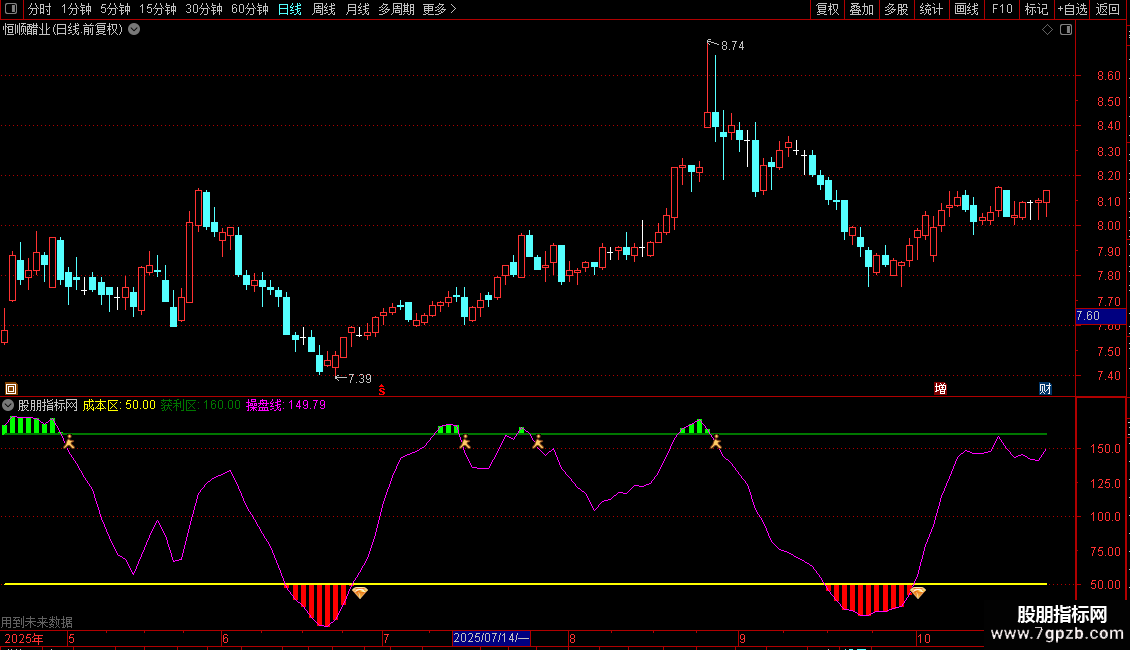1130x650 pixels.
Task: Expand the 更多 periods list
Action: (439, 9)
